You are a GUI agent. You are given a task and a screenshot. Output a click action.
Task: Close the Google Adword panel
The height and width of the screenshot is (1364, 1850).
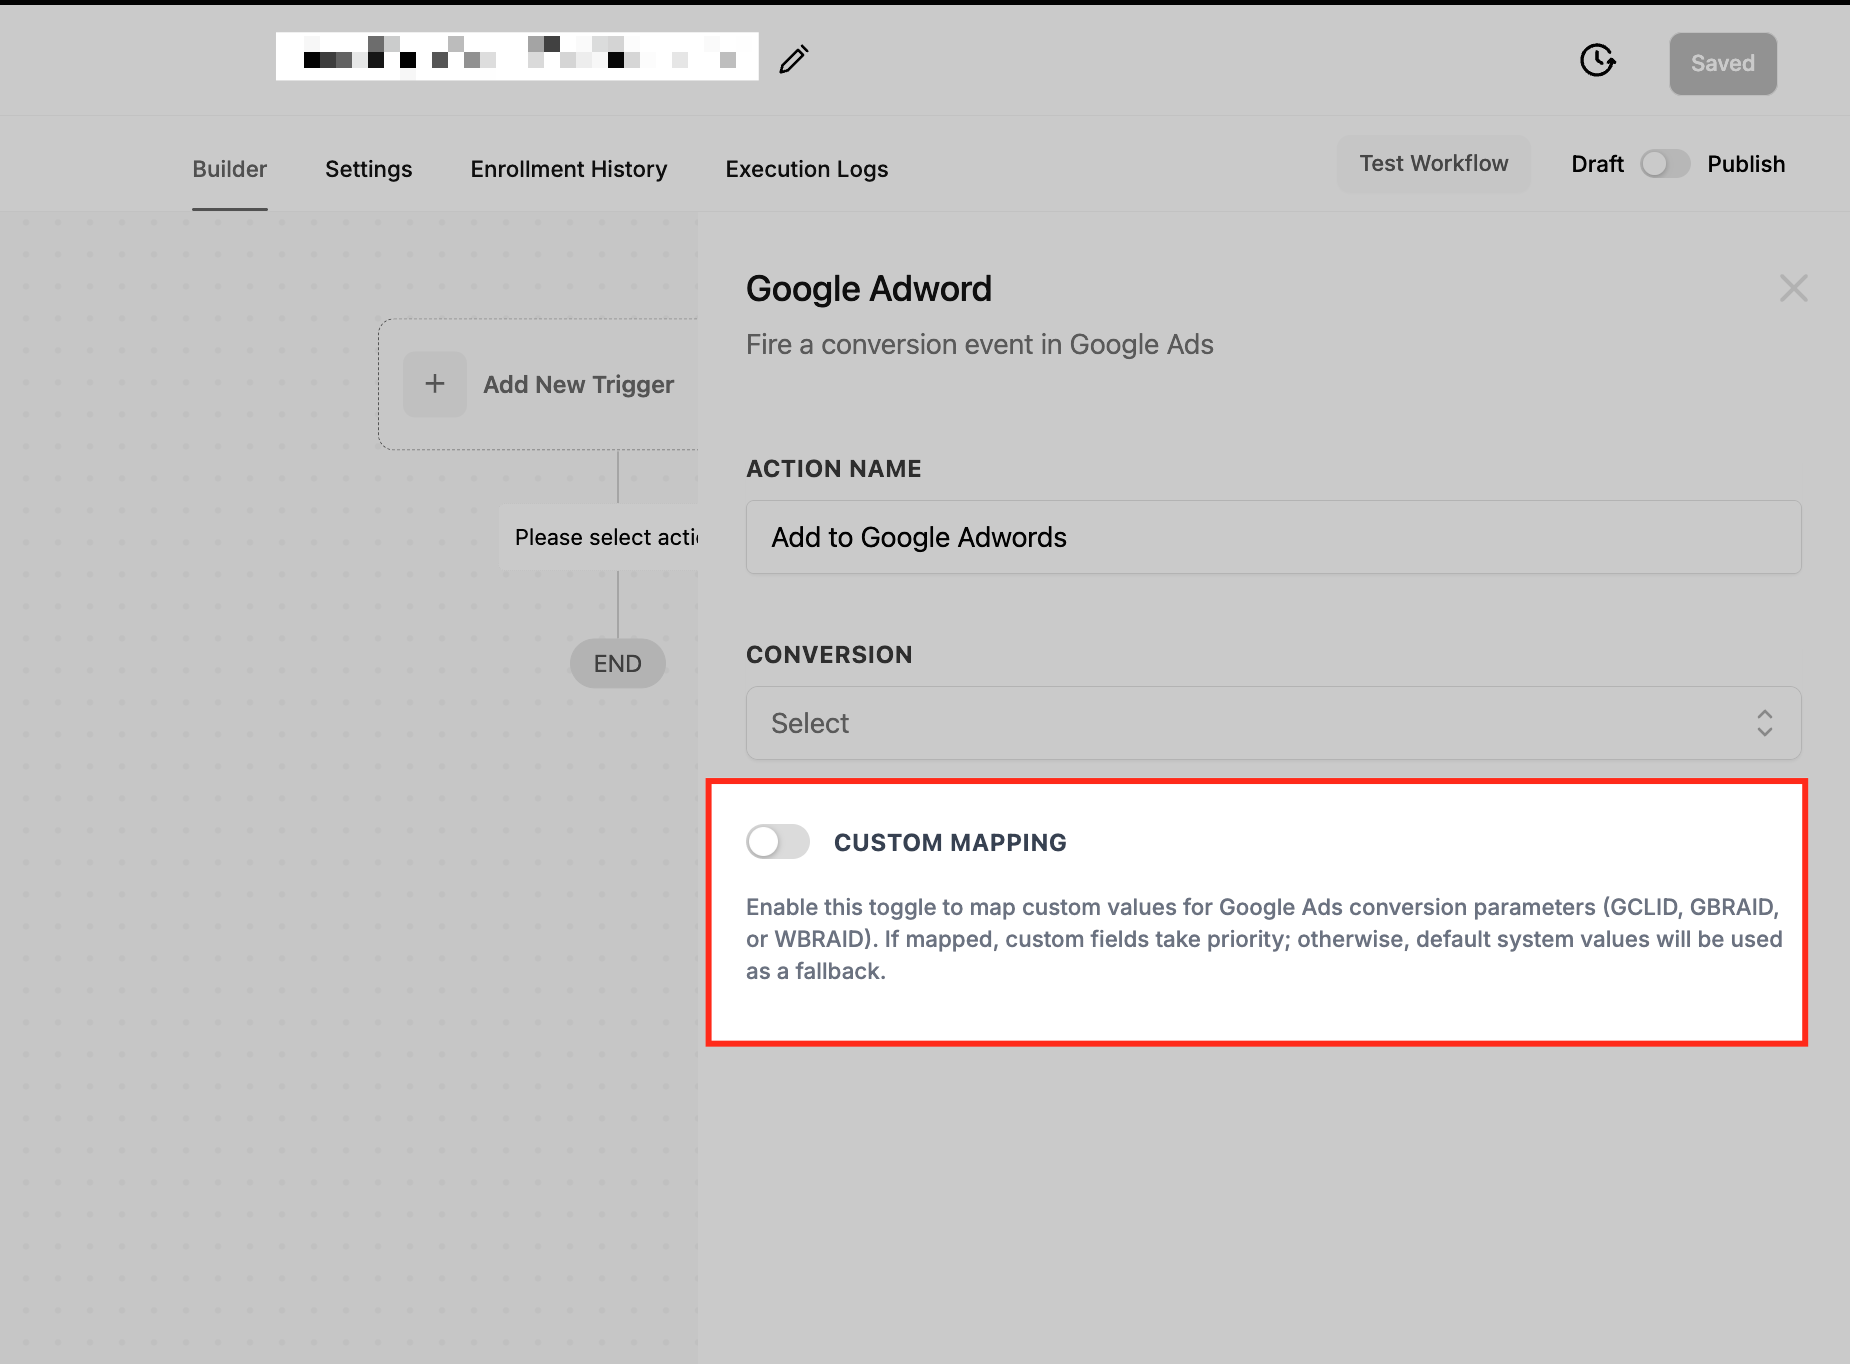tap(1793, 288)
